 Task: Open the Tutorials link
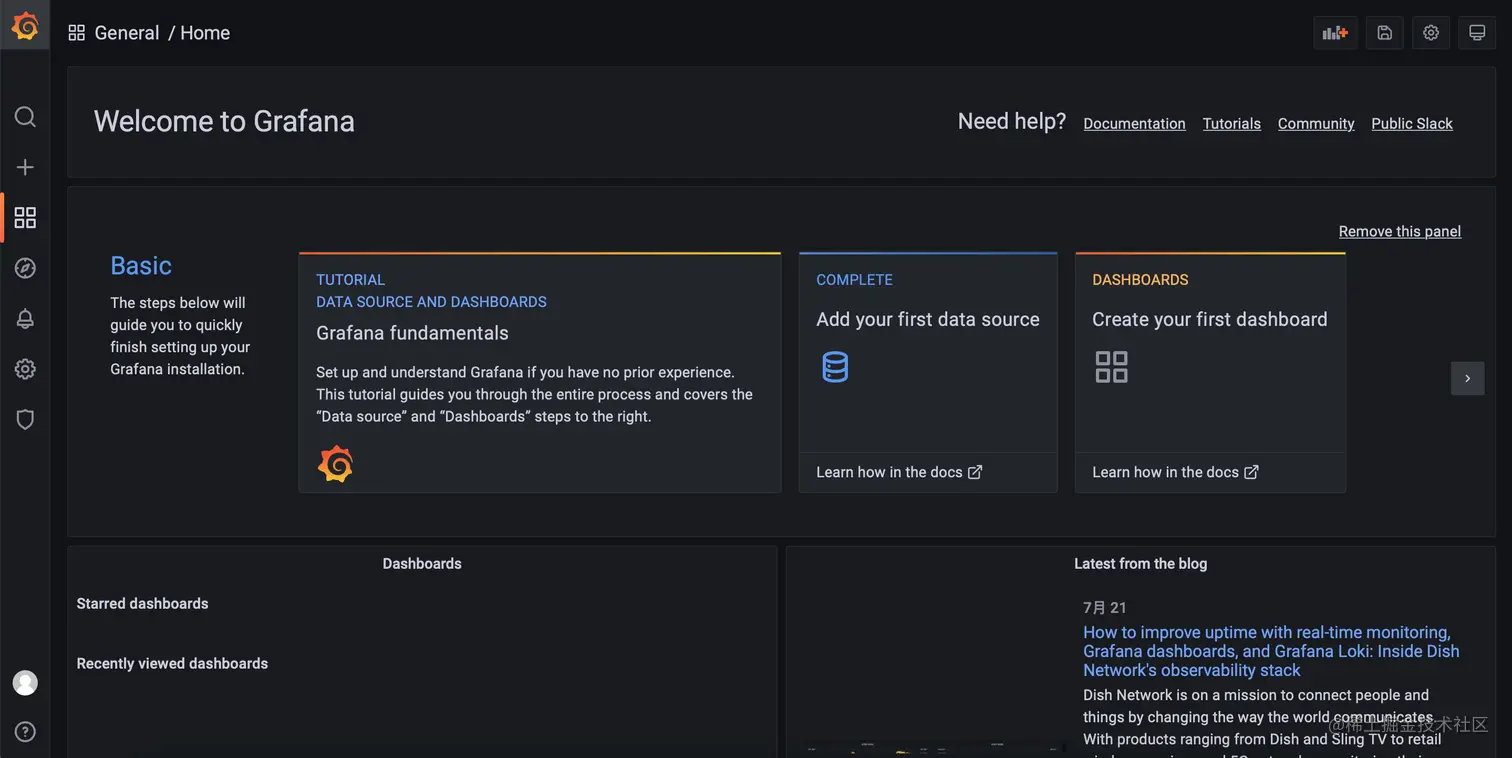pos(1231,124)
